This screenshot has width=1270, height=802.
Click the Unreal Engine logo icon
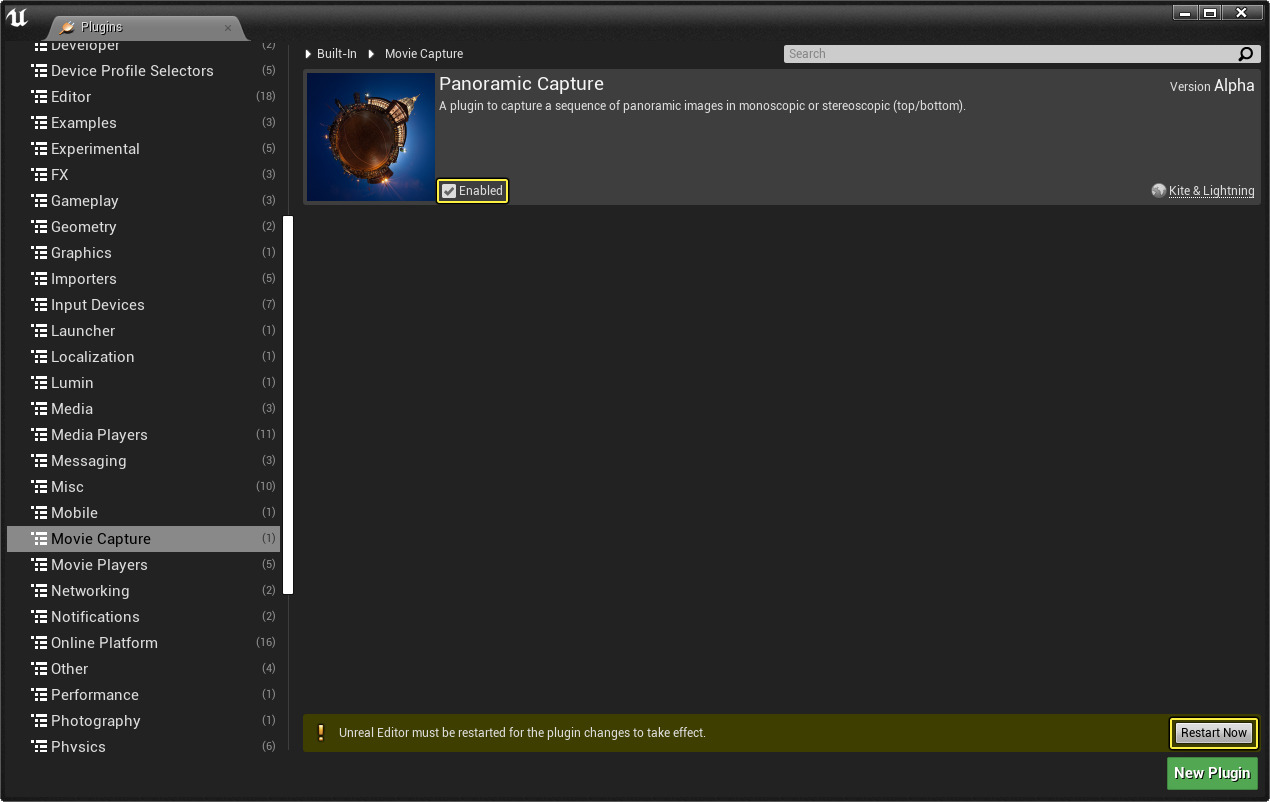click(x=17, y=17)
